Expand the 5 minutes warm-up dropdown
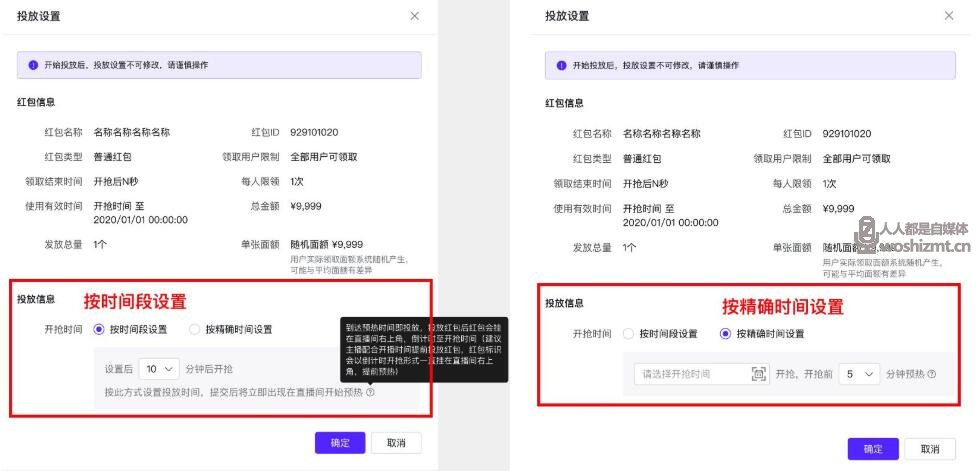The height and width of the screenshot is (471, 977). [859, 374]
